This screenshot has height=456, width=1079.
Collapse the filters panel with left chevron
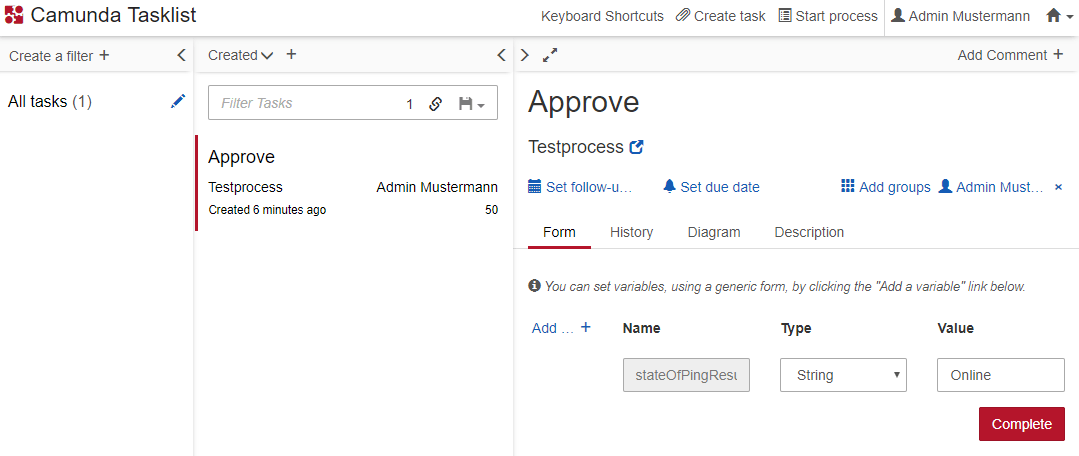pyautogui.click(x=181, y=55)
